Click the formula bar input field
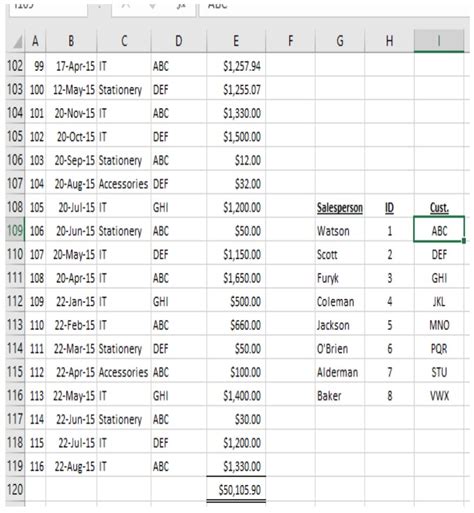Screen dimensions: 474x513 pyautogui.click(x=334, y=7)
